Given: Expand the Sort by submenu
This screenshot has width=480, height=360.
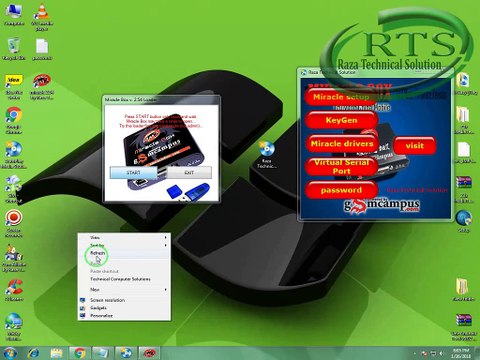Looking at the screenshot, I should click(x=124, y=245).
